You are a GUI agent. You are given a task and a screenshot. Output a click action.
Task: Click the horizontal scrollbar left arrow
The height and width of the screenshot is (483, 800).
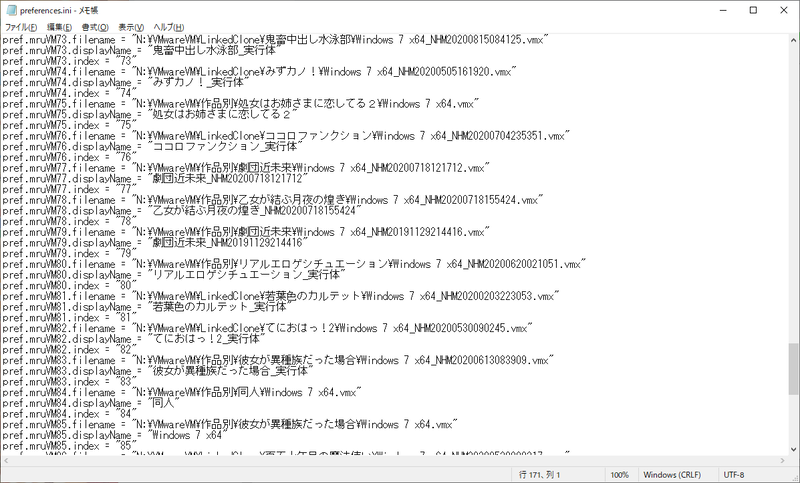pyautogui.click(x=6, y=461)
